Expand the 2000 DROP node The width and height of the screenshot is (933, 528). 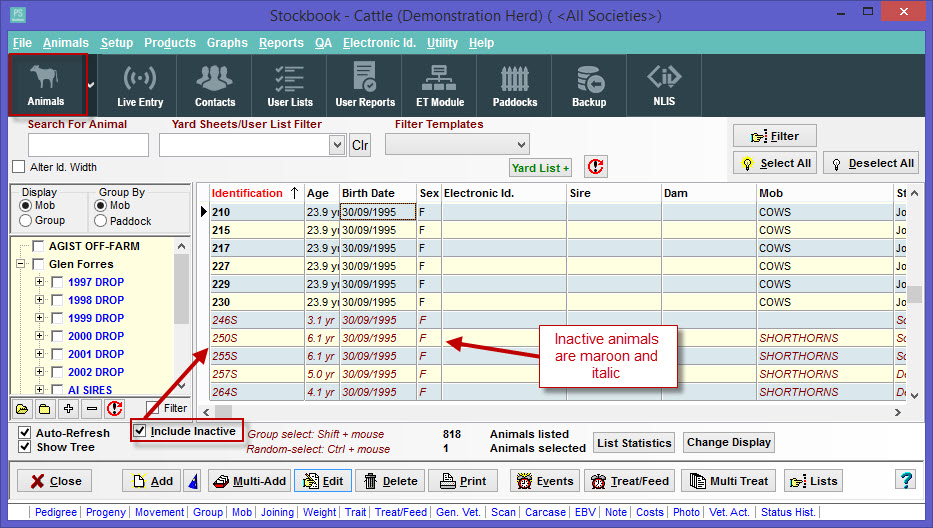pos(39,336)
